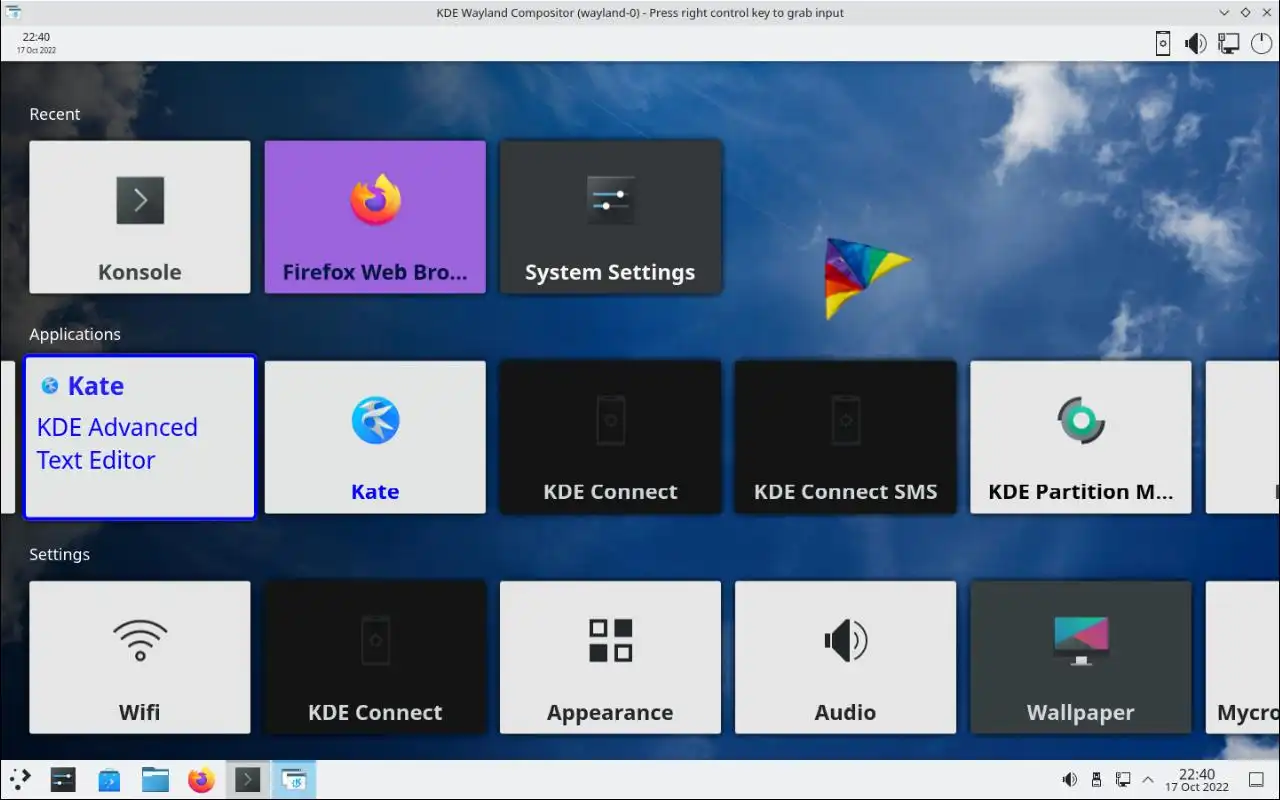Click the 22:40 clock in the top panel
Screen dimensions: 1280x800
tap(36, 38)
